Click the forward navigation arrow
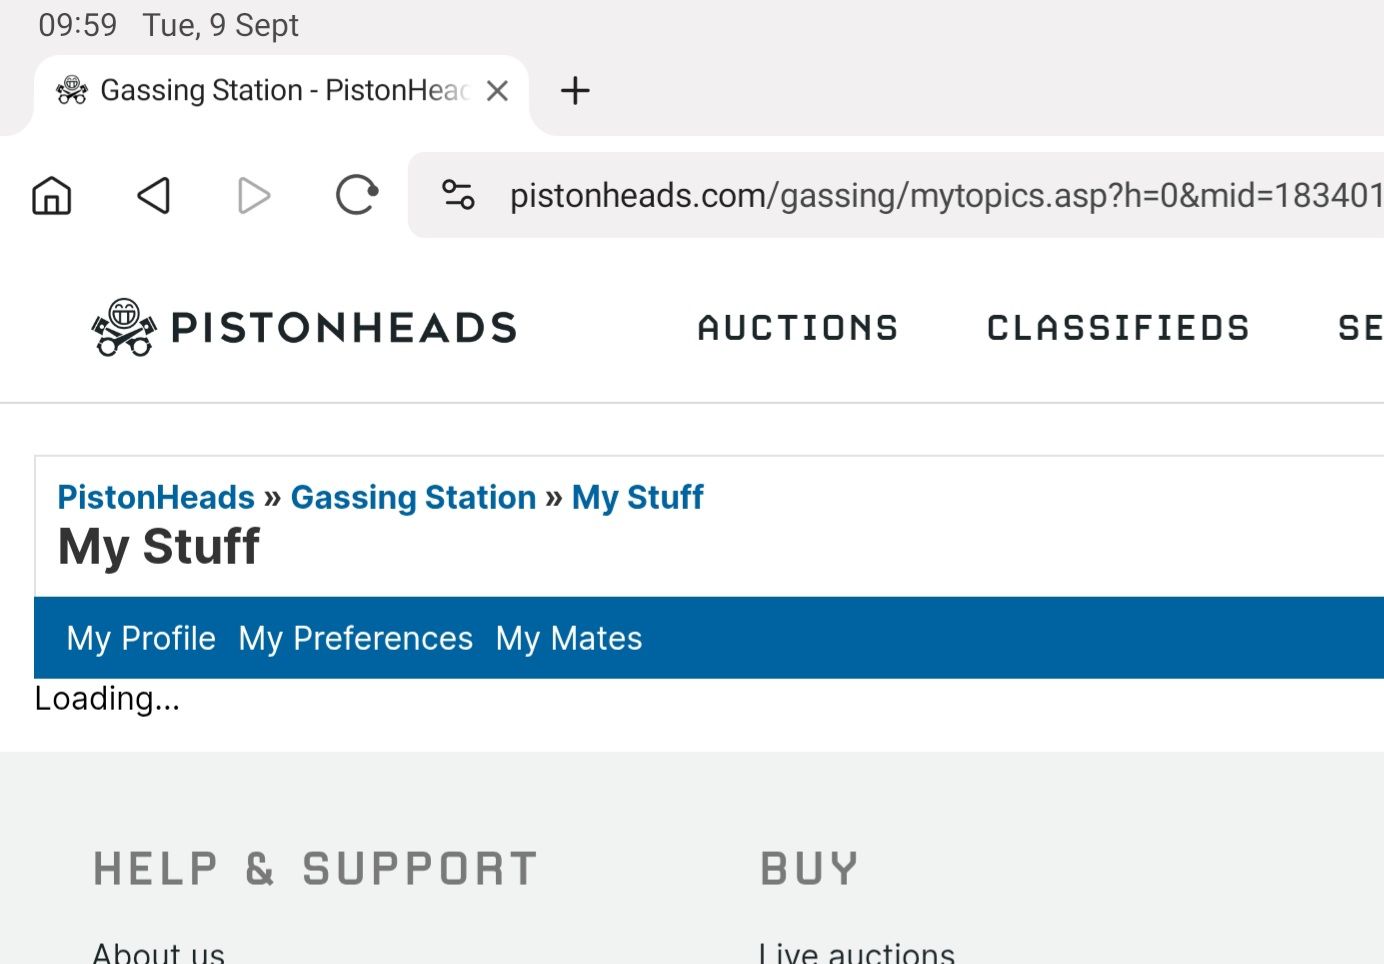The width and height of the screenshot is (1384, 964). [x=254, y=195]
